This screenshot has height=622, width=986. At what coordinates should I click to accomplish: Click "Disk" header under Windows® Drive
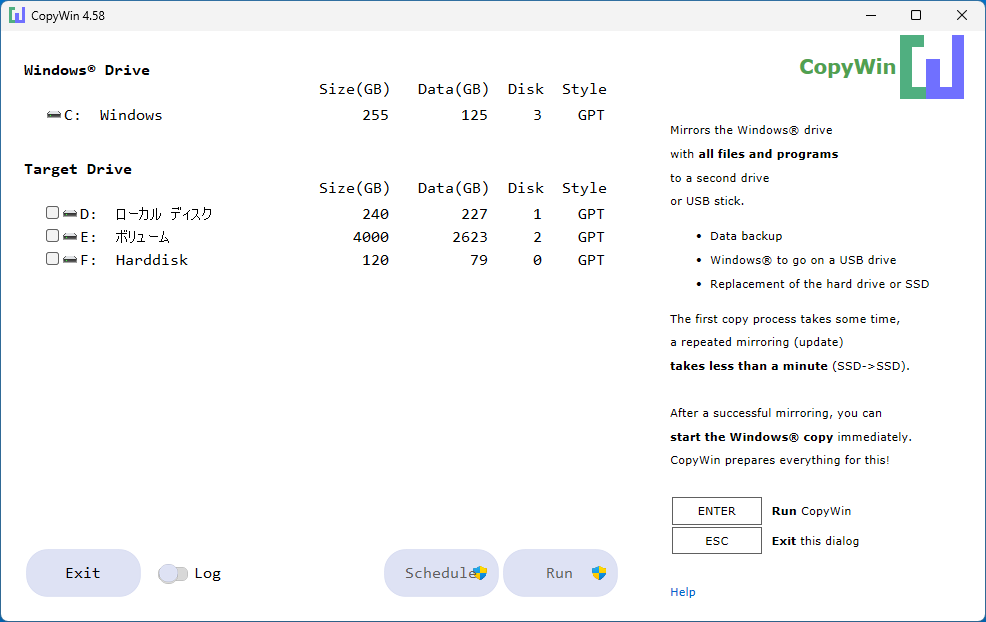pos(526,89)
